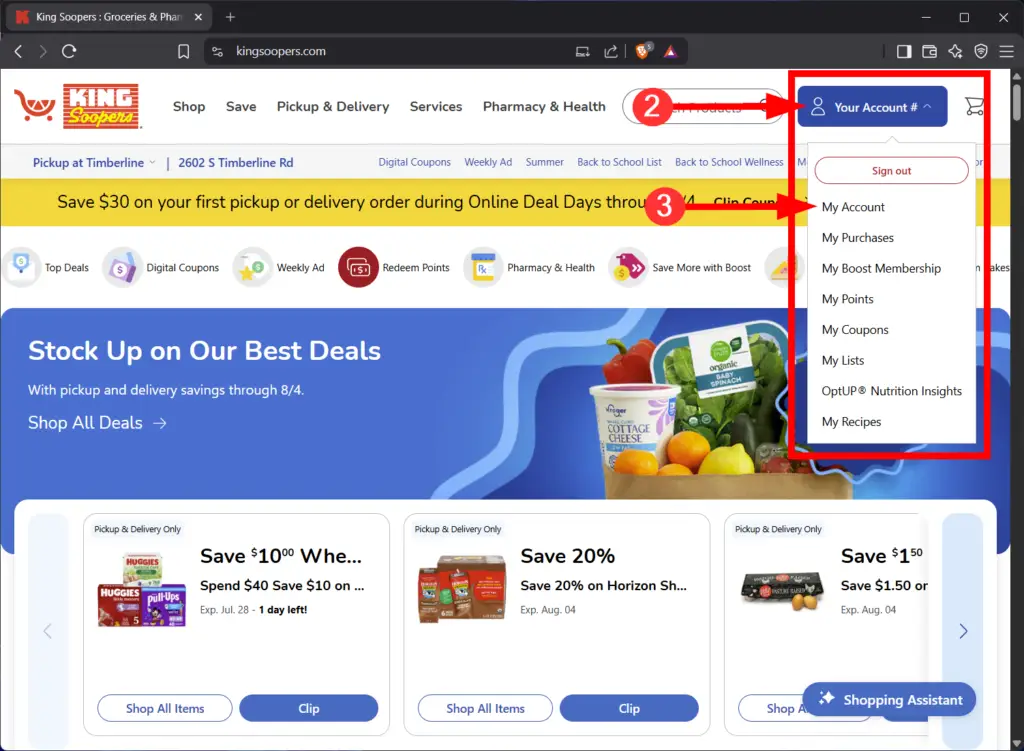Click the Sign out button
Viewport: 1024px width, 751px height.
tap(891, 170)
